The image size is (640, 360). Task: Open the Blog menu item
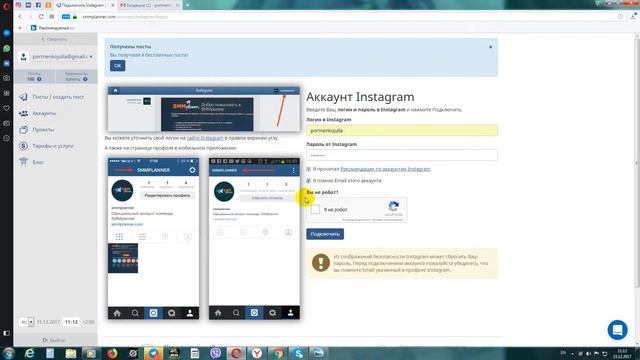click(38, 162)
